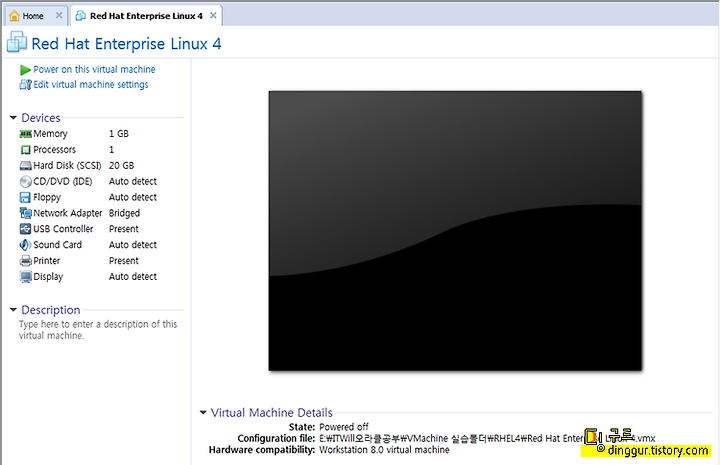Click the 20 GB hard disk value
The image size is (720, 465).
122,165
